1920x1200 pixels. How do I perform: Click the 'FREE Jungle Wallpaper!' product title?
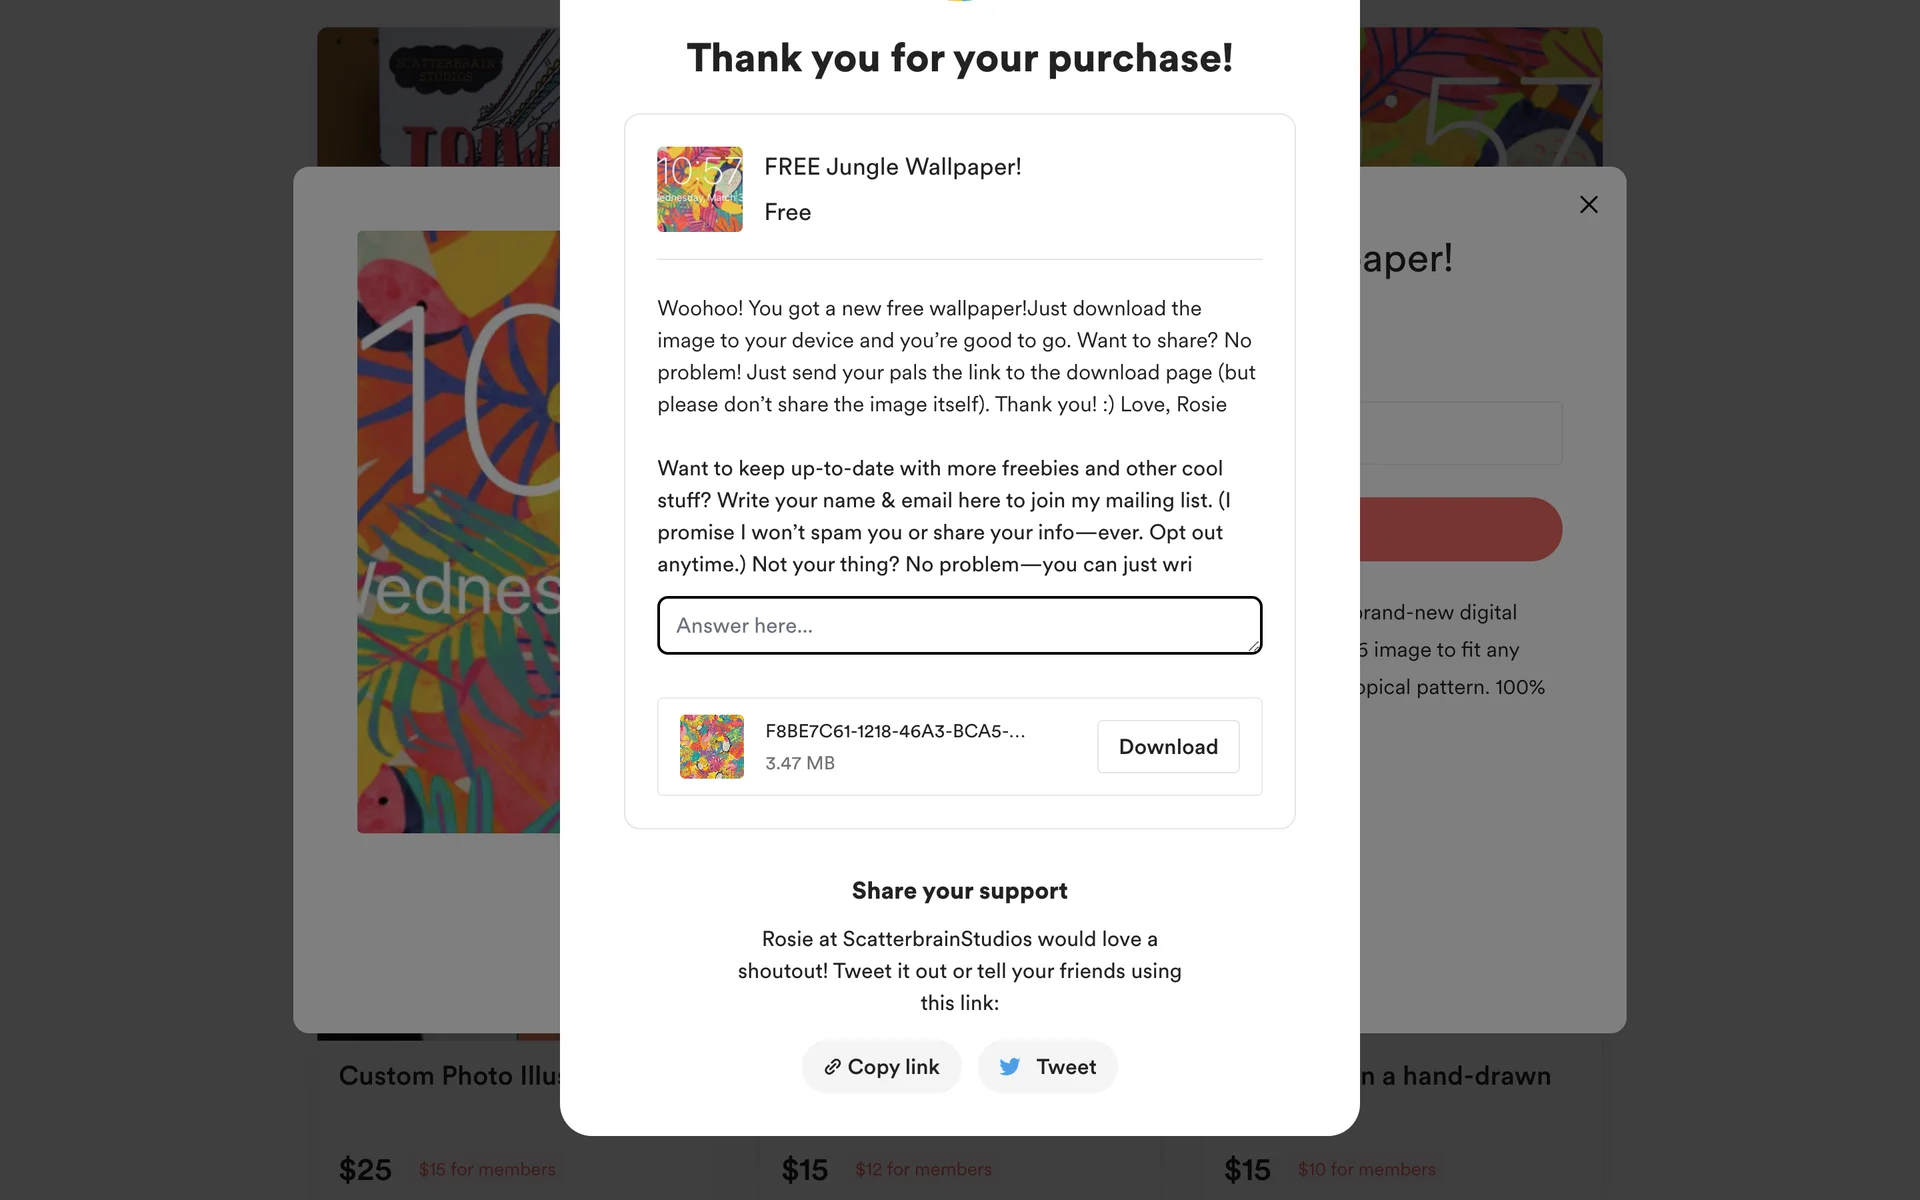click(x=892, y=167)
